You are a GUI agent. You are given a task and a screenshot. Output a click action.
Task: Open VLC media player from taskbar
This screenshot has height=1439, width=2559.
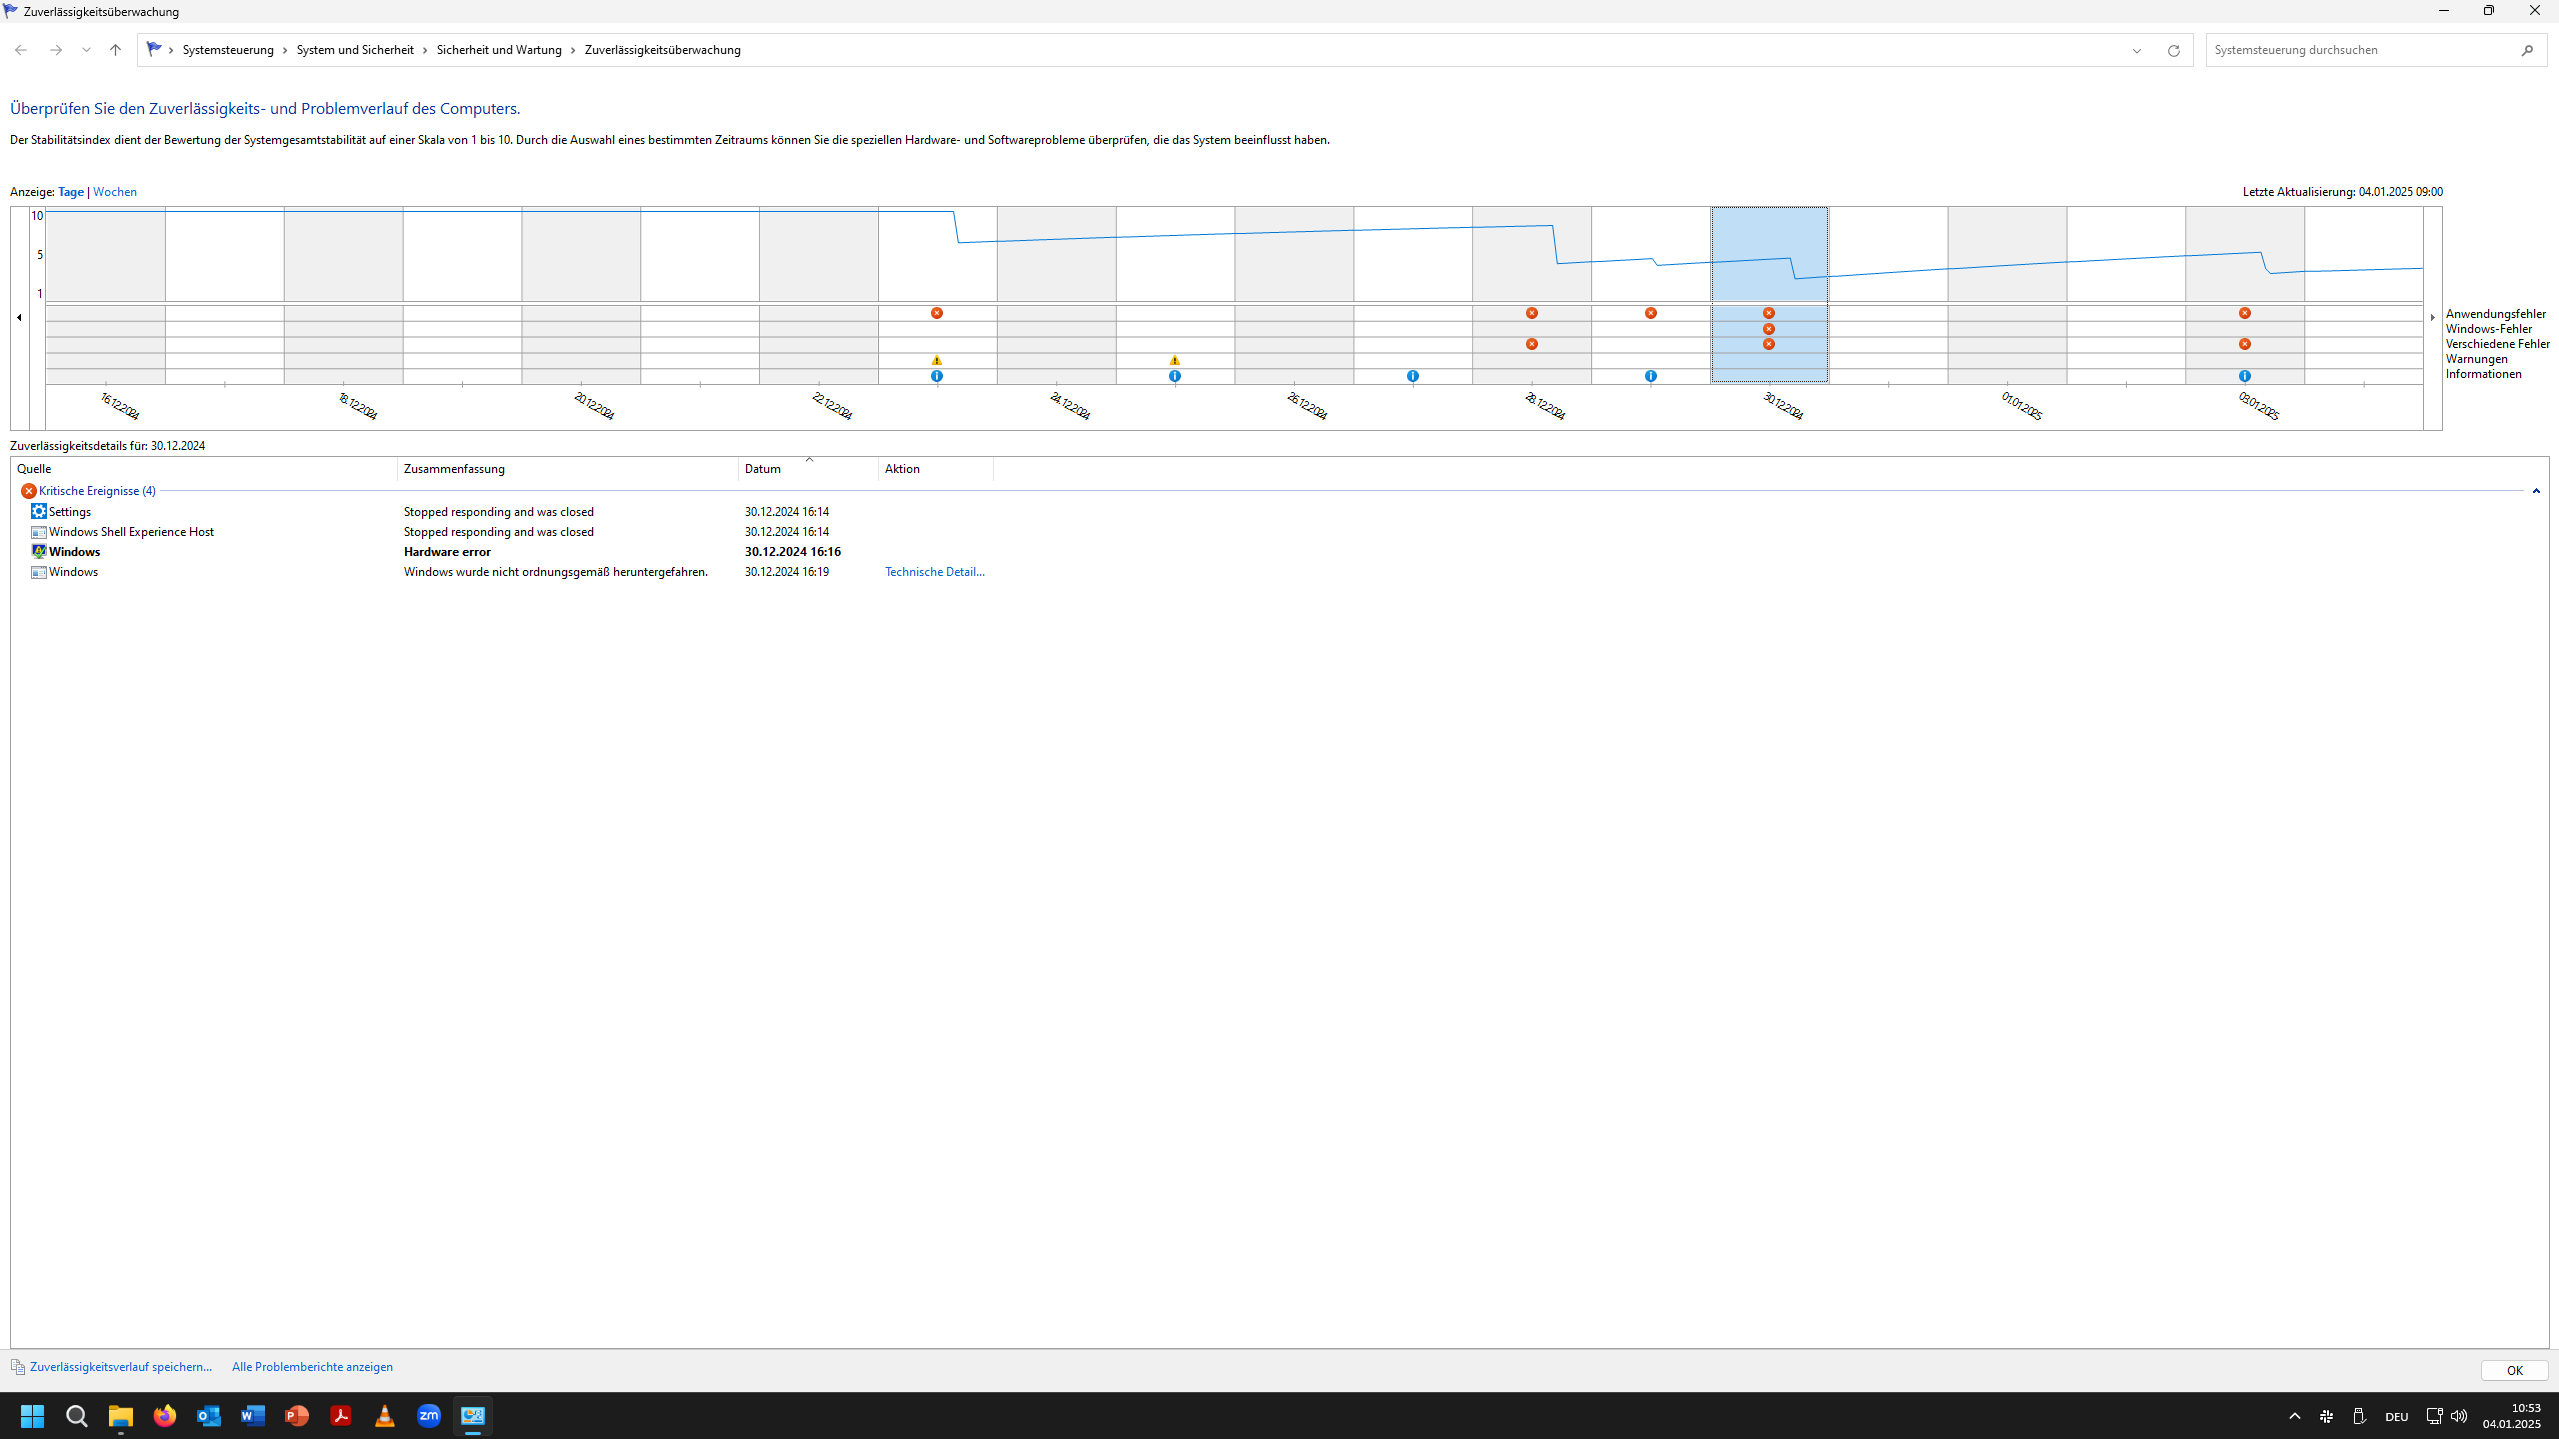pos(385,1415)
